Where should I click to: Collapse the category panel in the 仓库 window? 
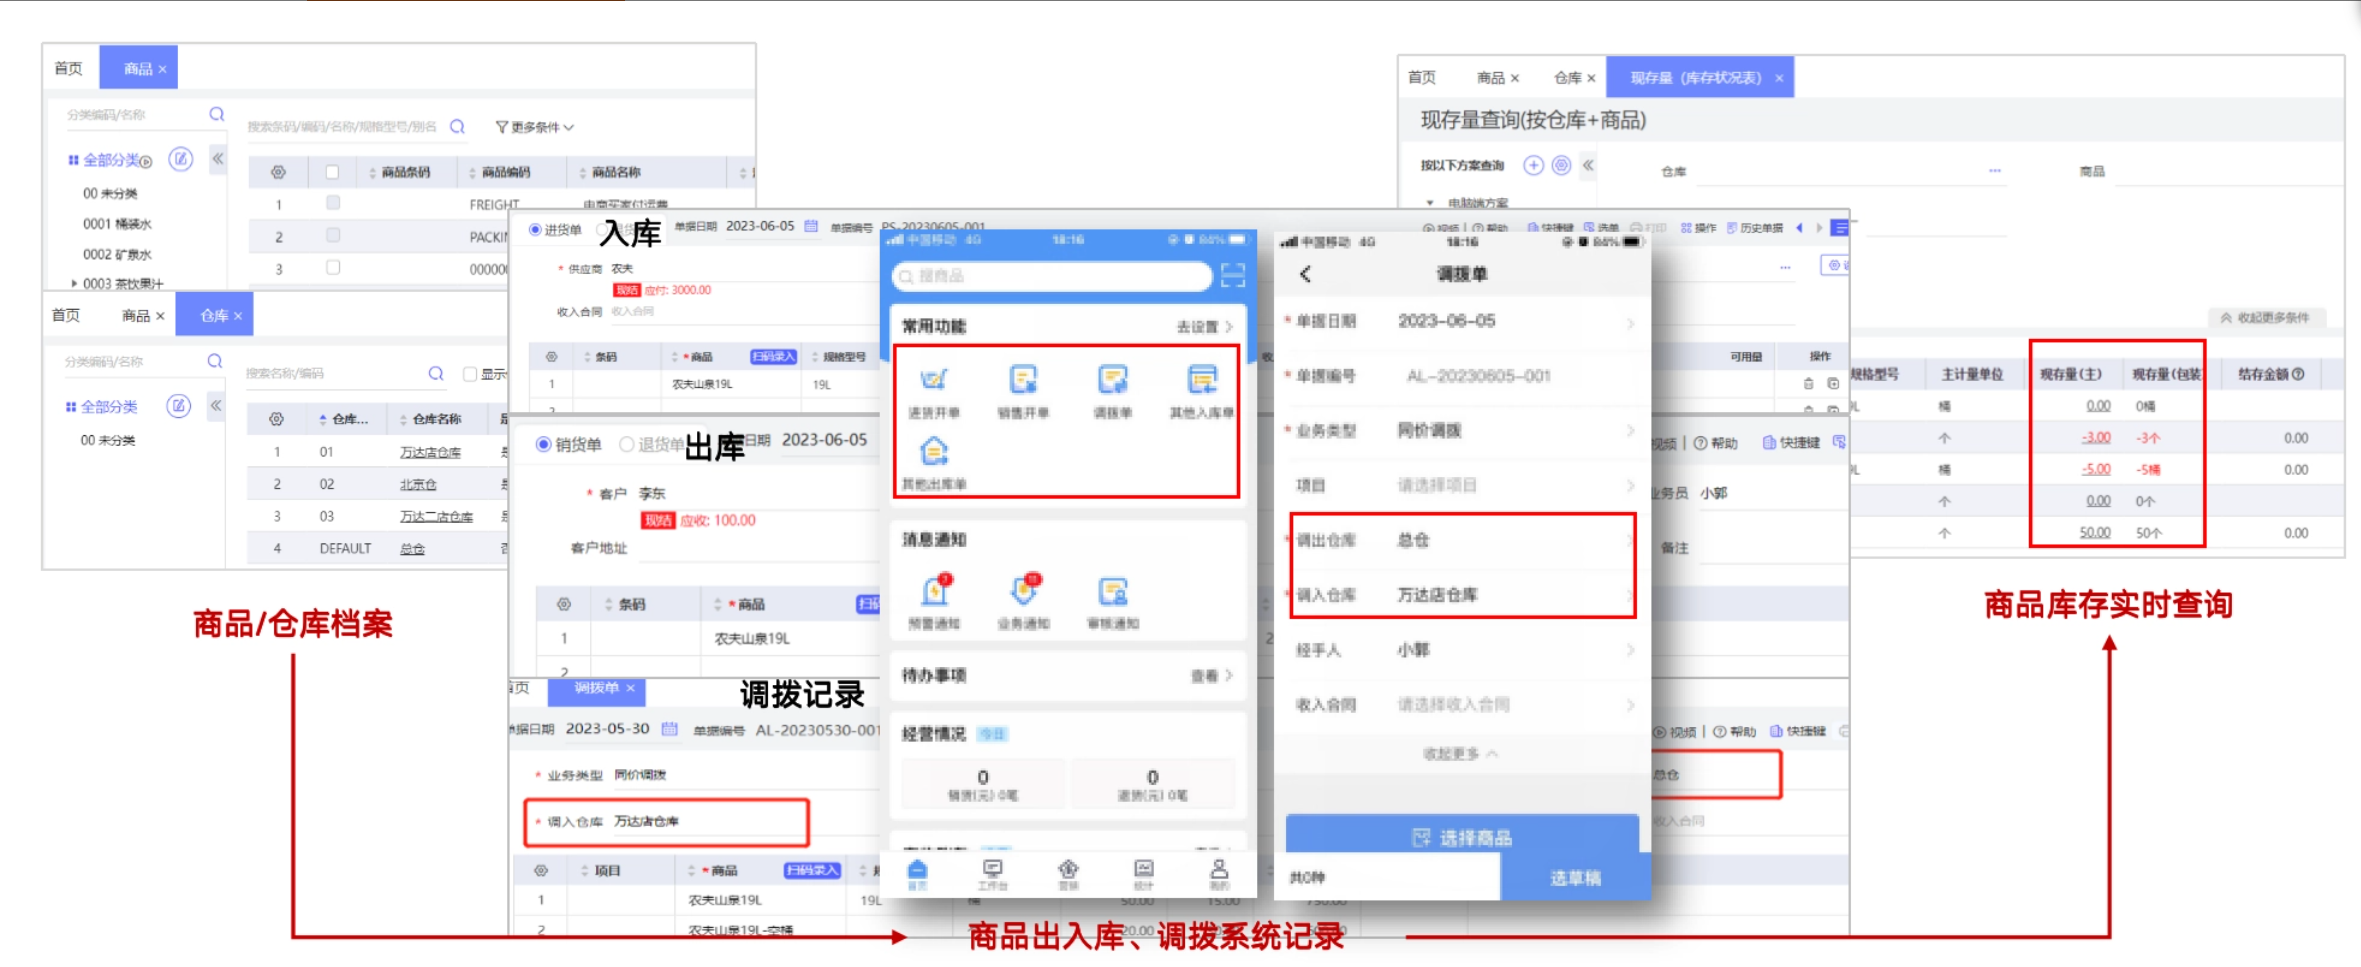point(216,405)
